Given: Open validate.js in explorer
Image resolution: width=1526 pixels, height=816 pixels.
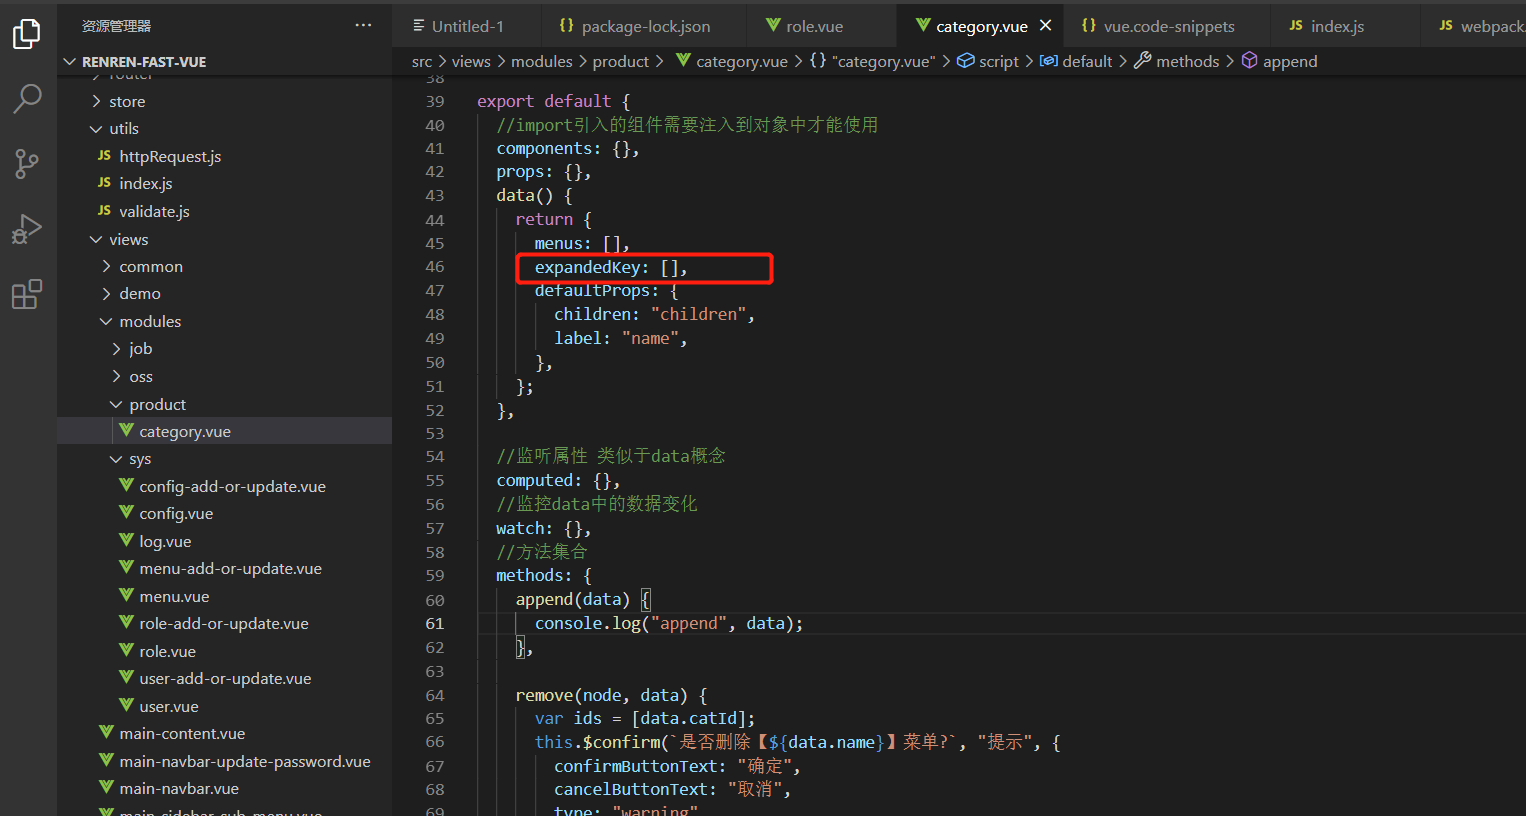Looking at the screenshot, I should coord(224,212).
